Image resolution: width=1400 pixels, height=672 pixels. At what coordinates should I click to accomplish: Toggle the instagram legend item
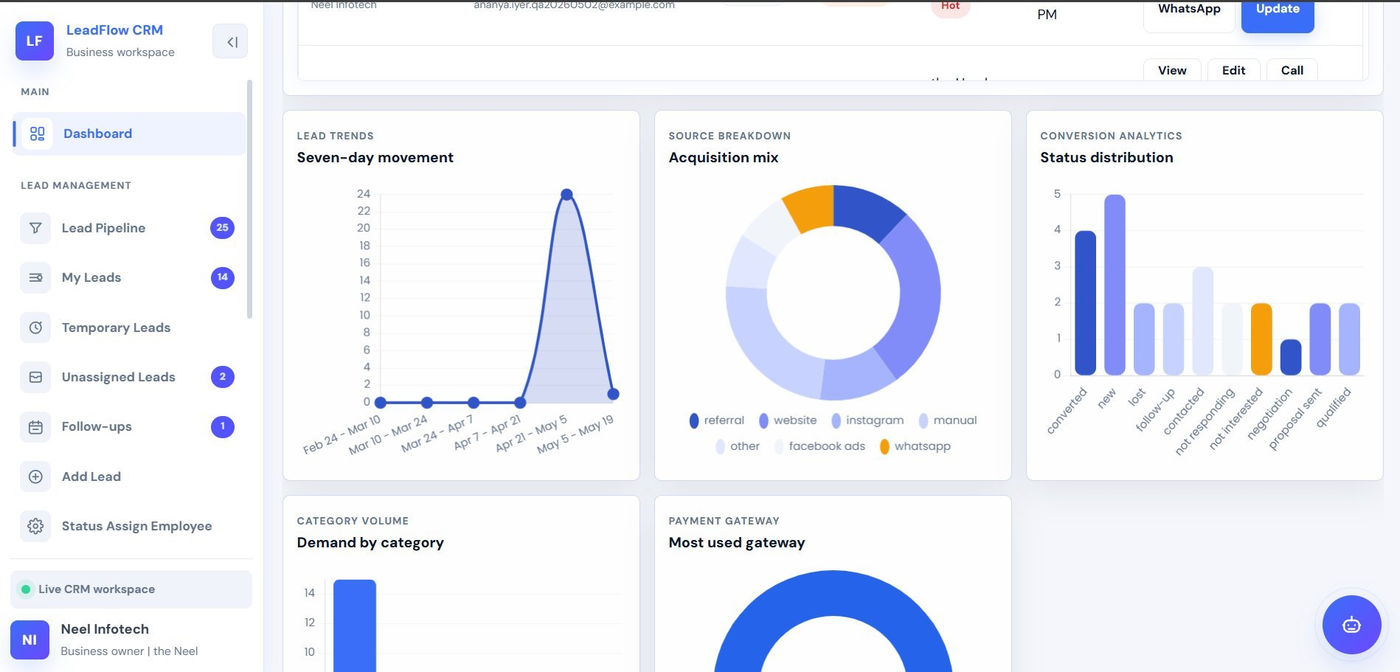[x=866, y=421]
